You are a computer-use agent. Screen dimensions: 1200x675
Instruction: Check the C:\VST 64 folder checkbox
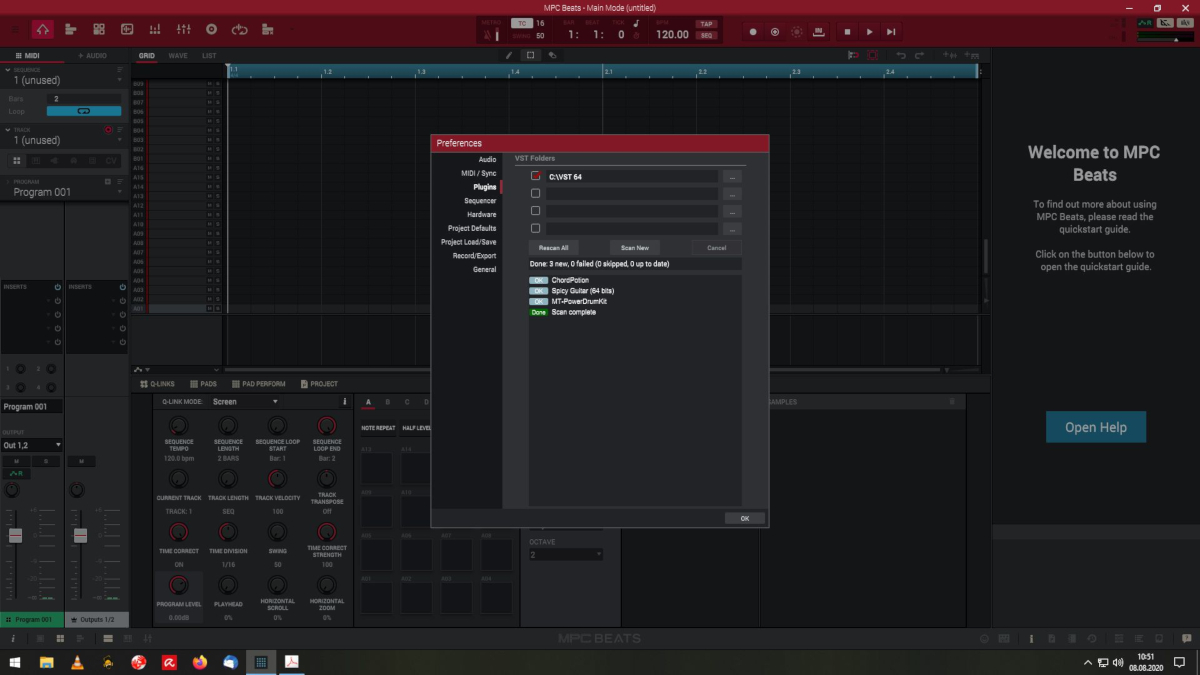tap(536, 176)
